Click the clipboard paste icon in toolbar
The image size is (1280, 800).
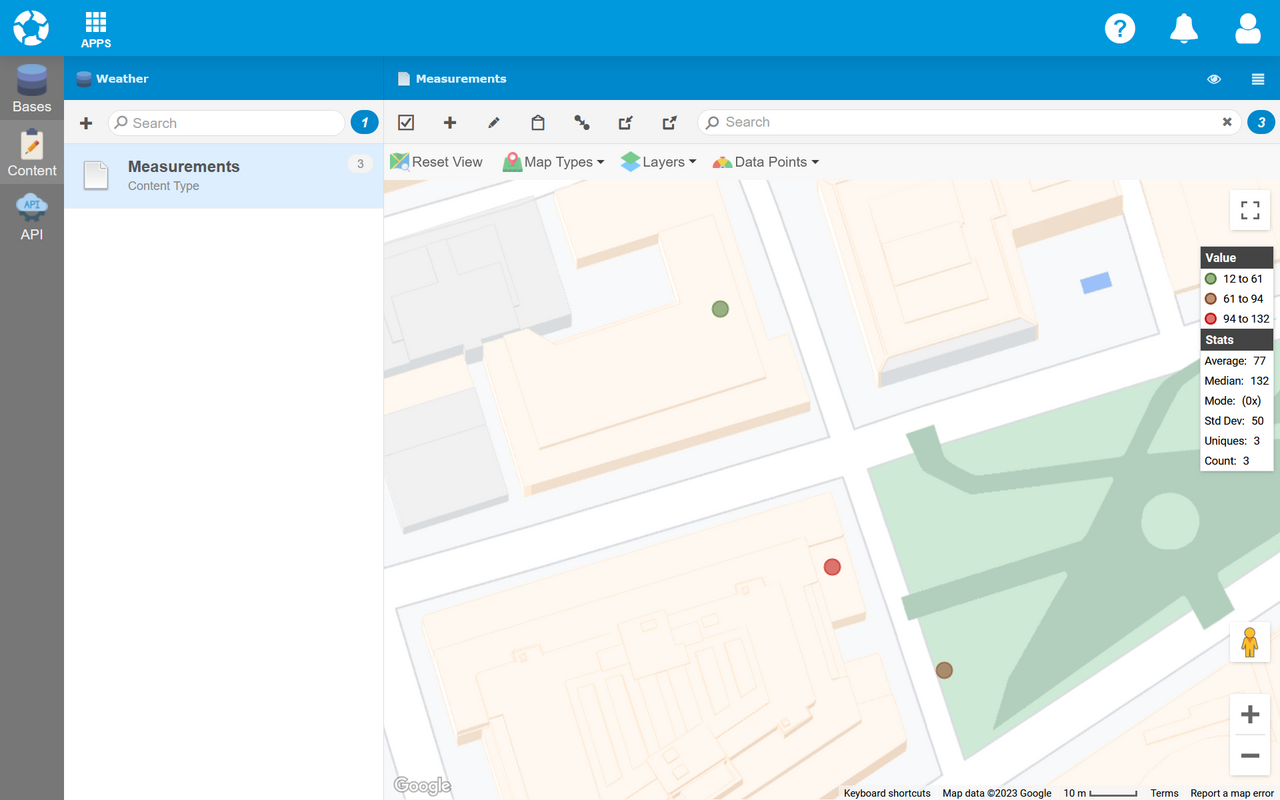(x=538, y=123)
